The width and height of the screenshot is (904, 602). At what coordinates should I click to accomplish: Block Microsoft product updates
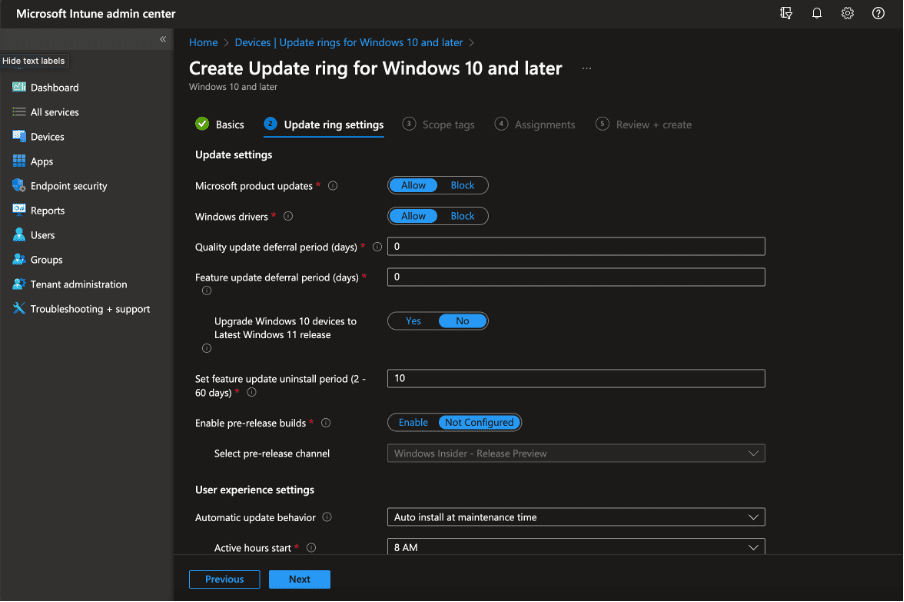click(462, 185)
